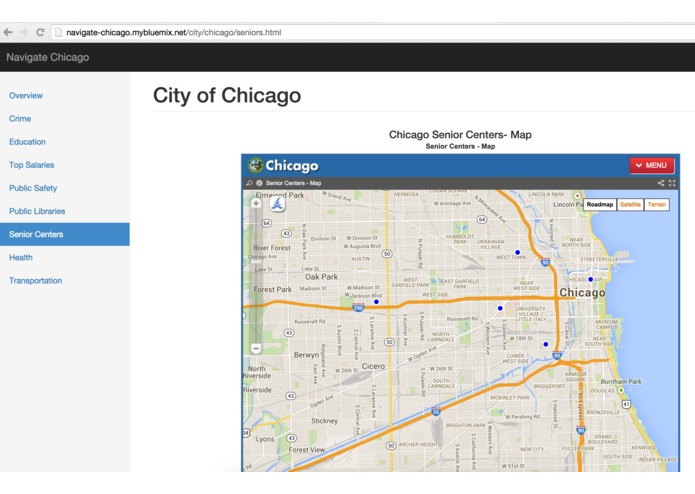Image resolution: width=695 pixels, height=494 pixels.
Task: Reload the page with the refresh icon
Action: 40,32
